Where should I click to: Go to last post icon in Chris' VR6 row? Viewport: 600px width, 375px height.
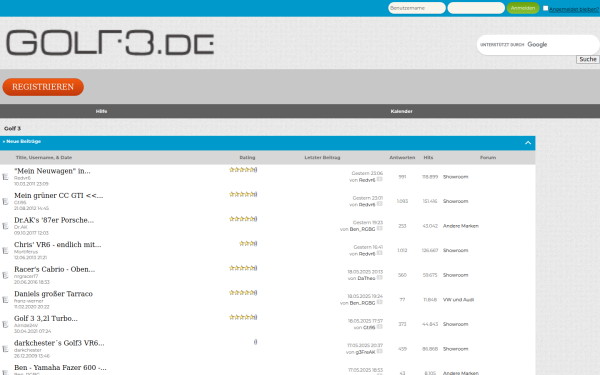click(x=380, y=253)
